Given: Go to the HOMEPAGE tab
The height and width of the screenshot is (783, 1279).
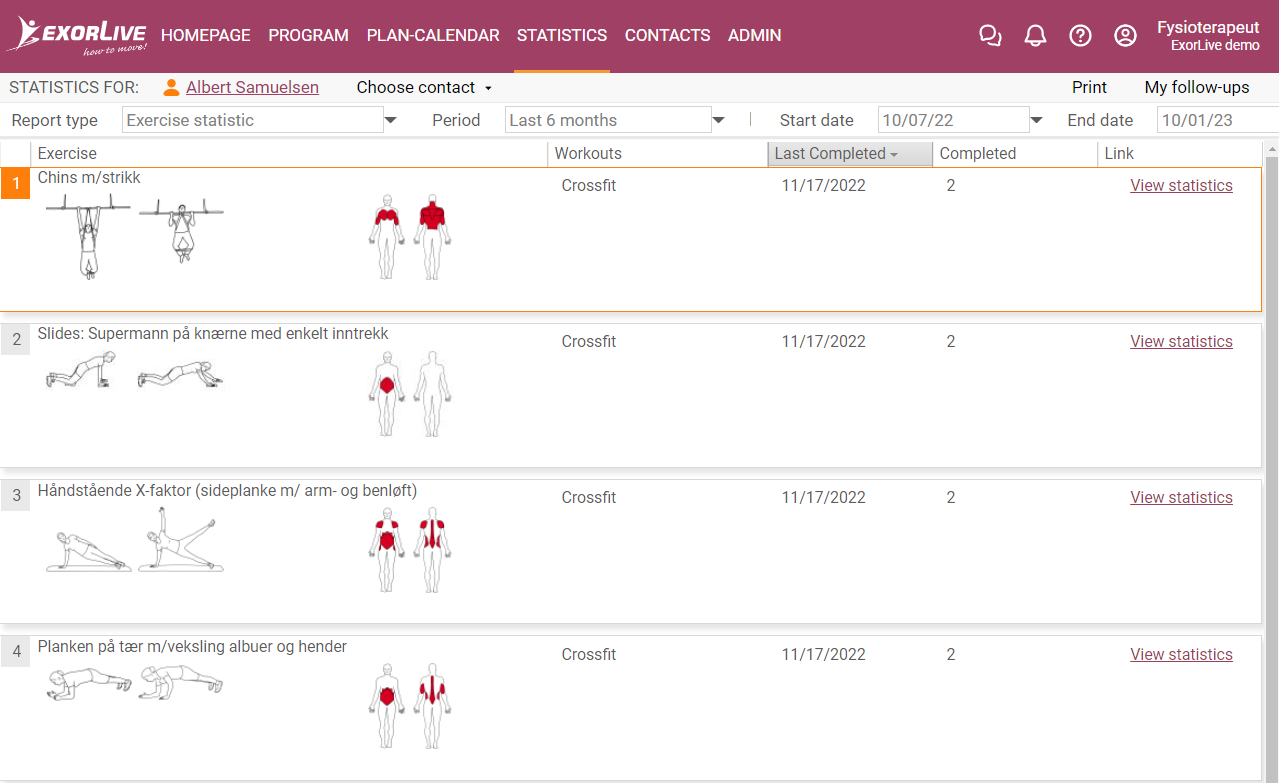Looking at the screenshot, I should pos(205,35).
